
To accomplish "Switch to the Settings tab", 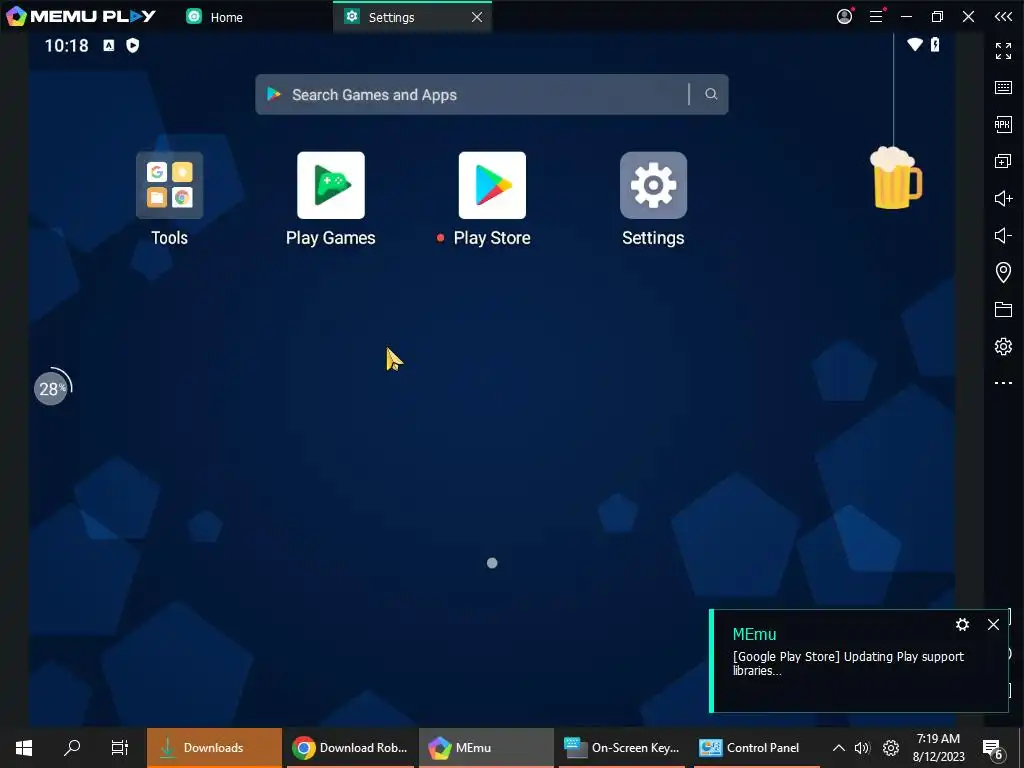I will pos(413,17).
